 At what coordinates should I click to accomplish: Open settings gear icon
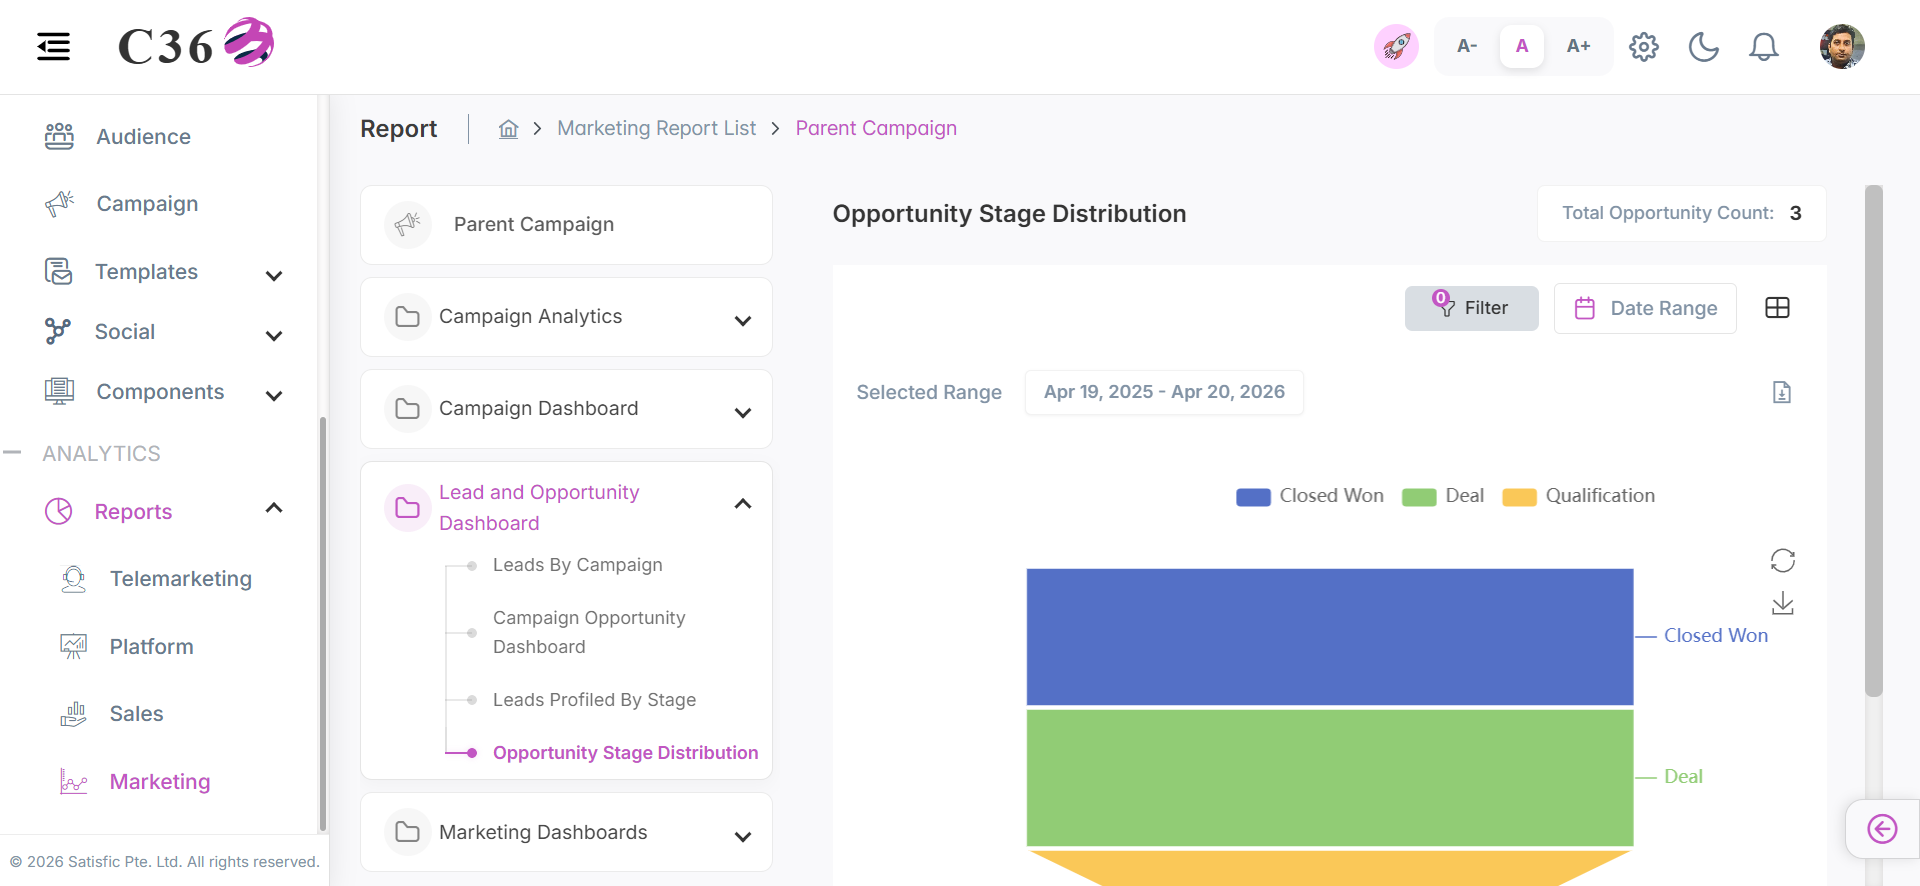[x=1644, y=47]
